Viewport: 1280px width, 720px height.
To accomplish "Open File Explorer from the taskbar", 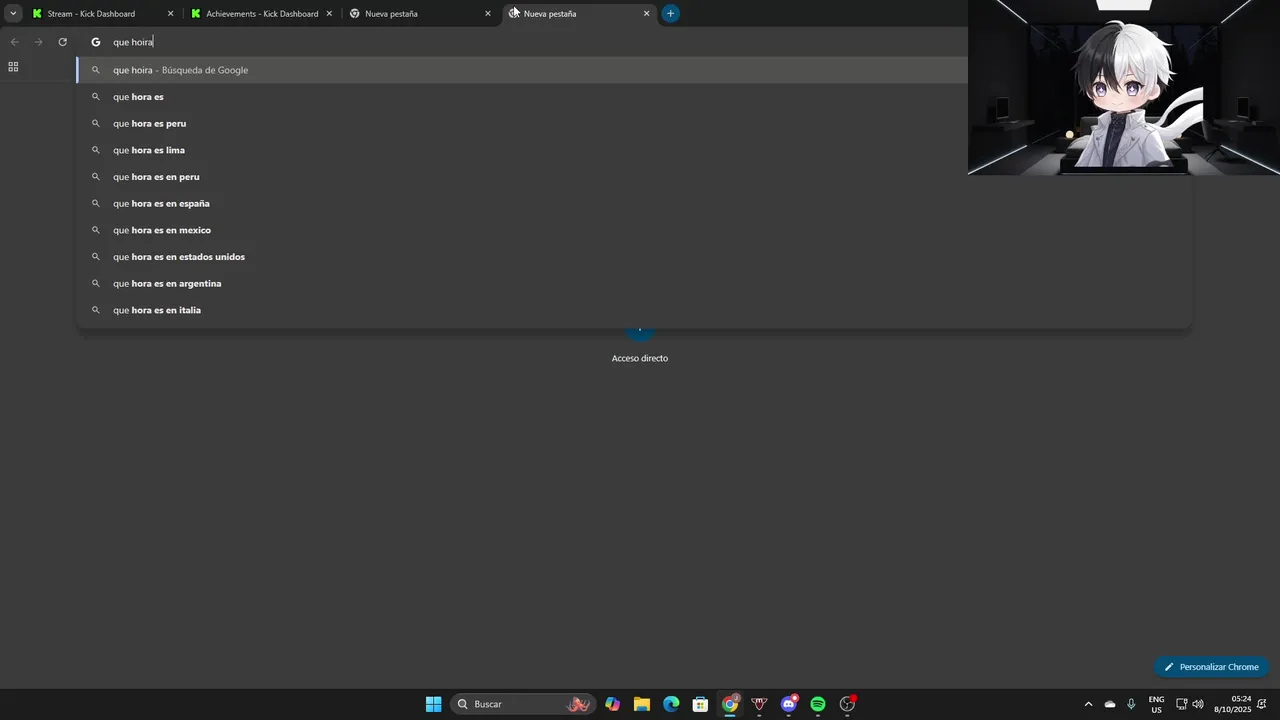I will (x=642, y=704).
